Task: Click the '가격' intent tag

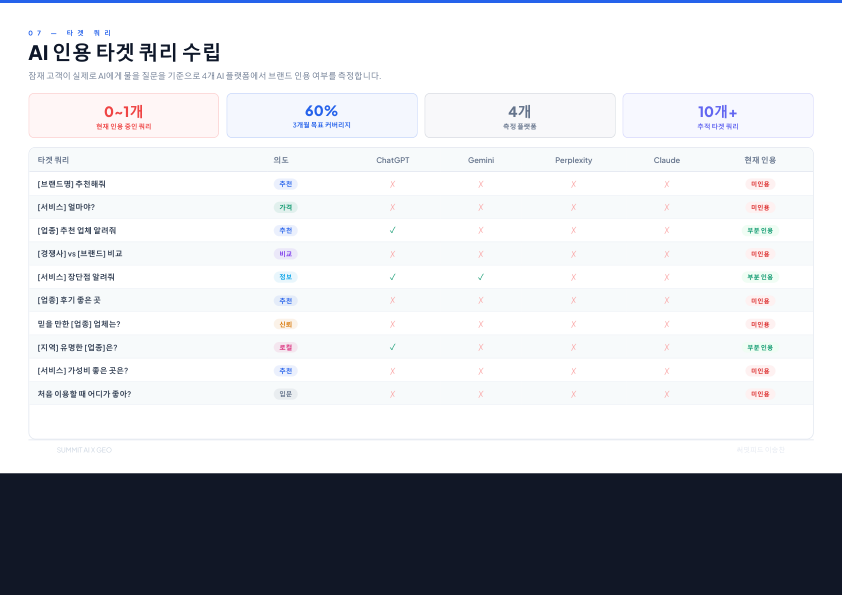Action: 286,207
